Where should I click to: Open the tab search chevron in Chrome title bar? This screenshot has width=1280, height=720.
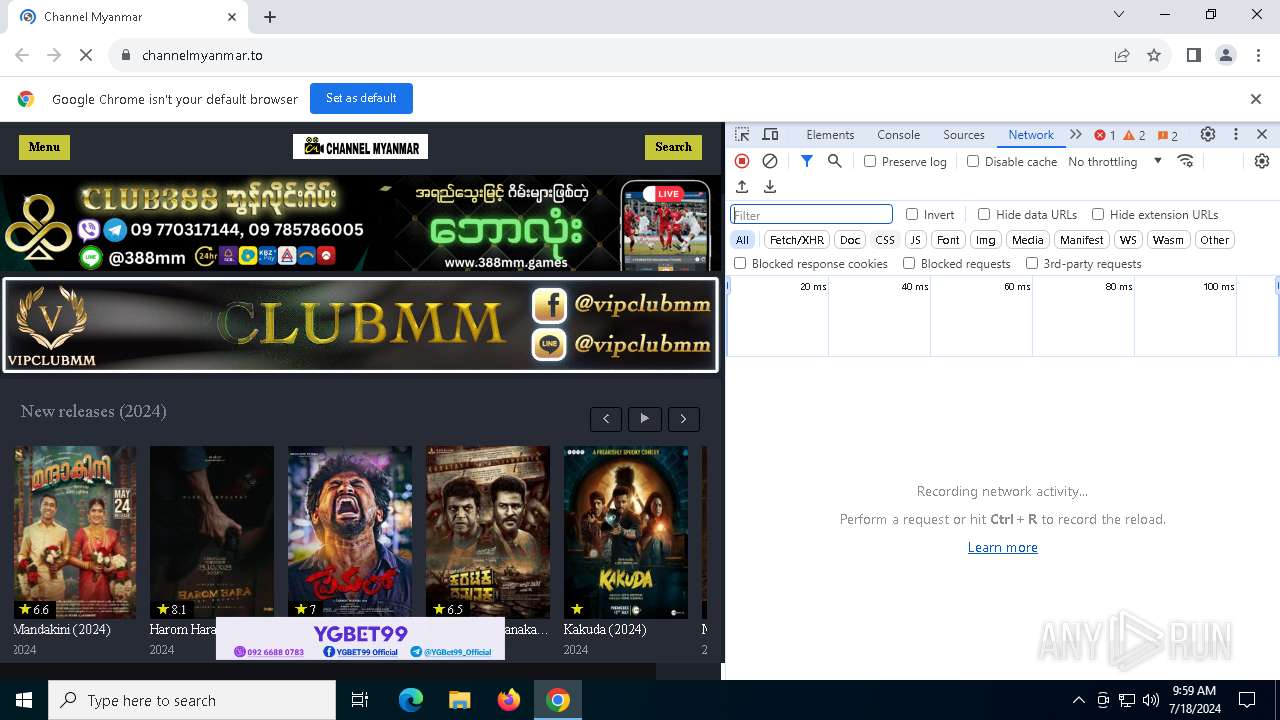pos(1119,15)
